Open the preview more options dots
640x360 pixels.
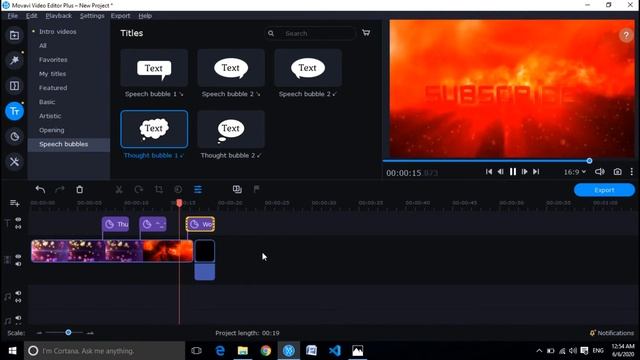631,172
